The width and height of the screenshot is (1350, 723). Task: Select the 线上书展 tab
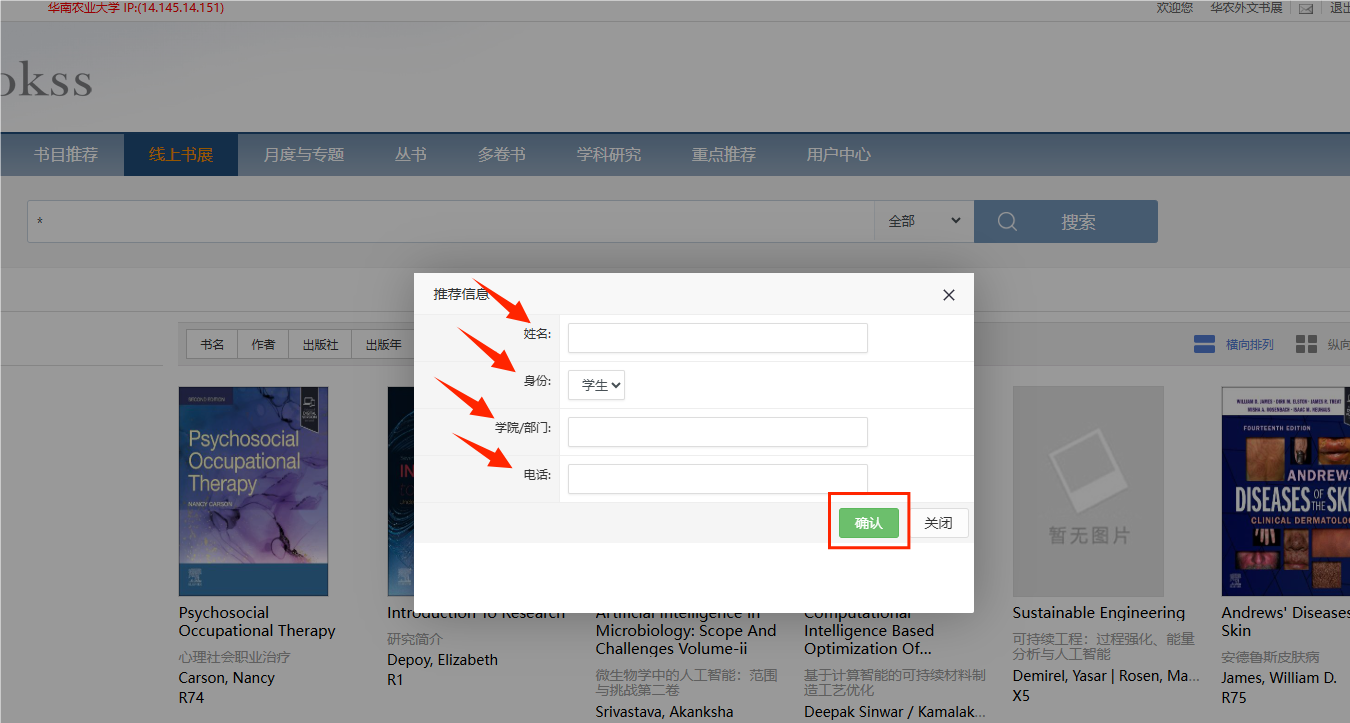coord(181,155)
